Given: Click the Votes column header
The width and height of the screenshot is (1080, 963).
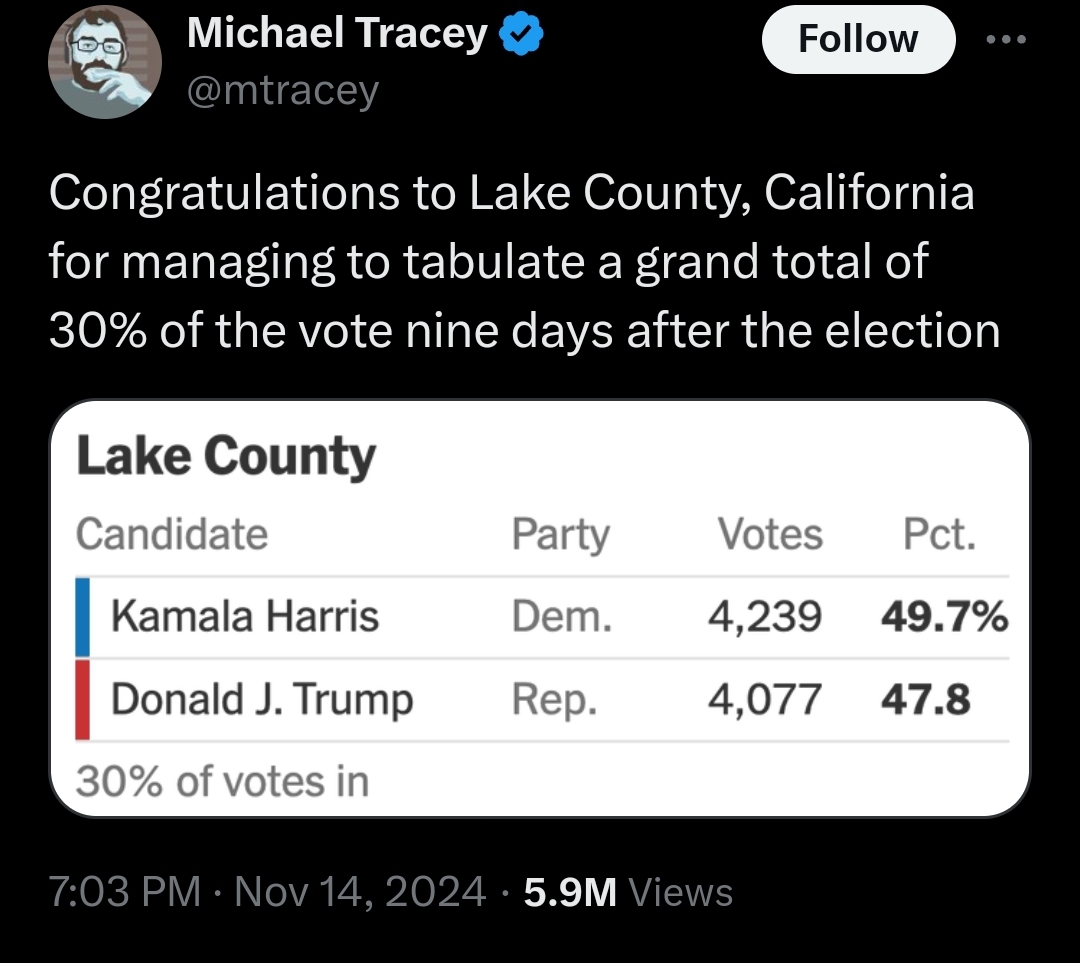Looking at the screenshot, I should coord(770,534).
